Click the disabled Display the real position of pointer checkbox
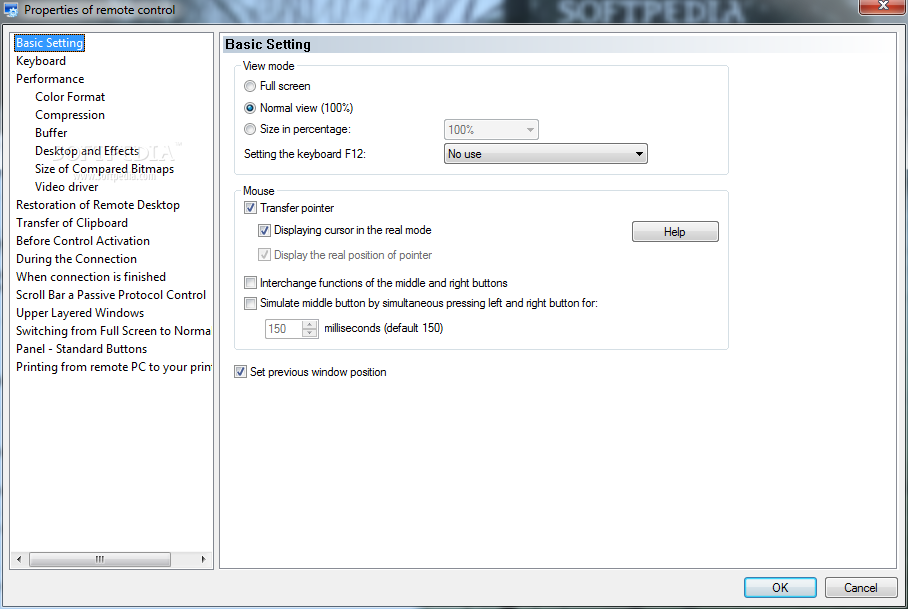This screenshot has width=908, height=609. (x=264, y=255)
